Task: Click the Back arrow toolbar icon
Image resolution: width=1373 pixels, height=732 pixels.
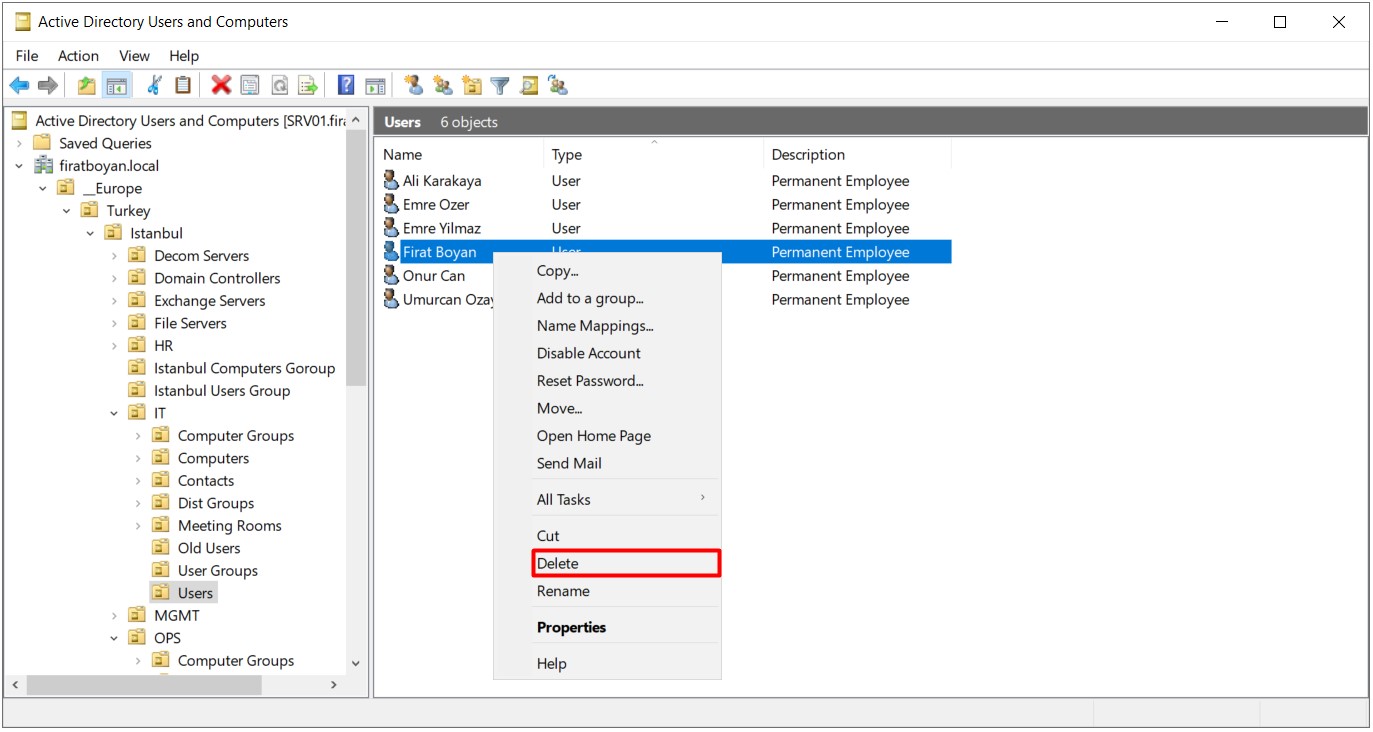Action: point(19,86)
